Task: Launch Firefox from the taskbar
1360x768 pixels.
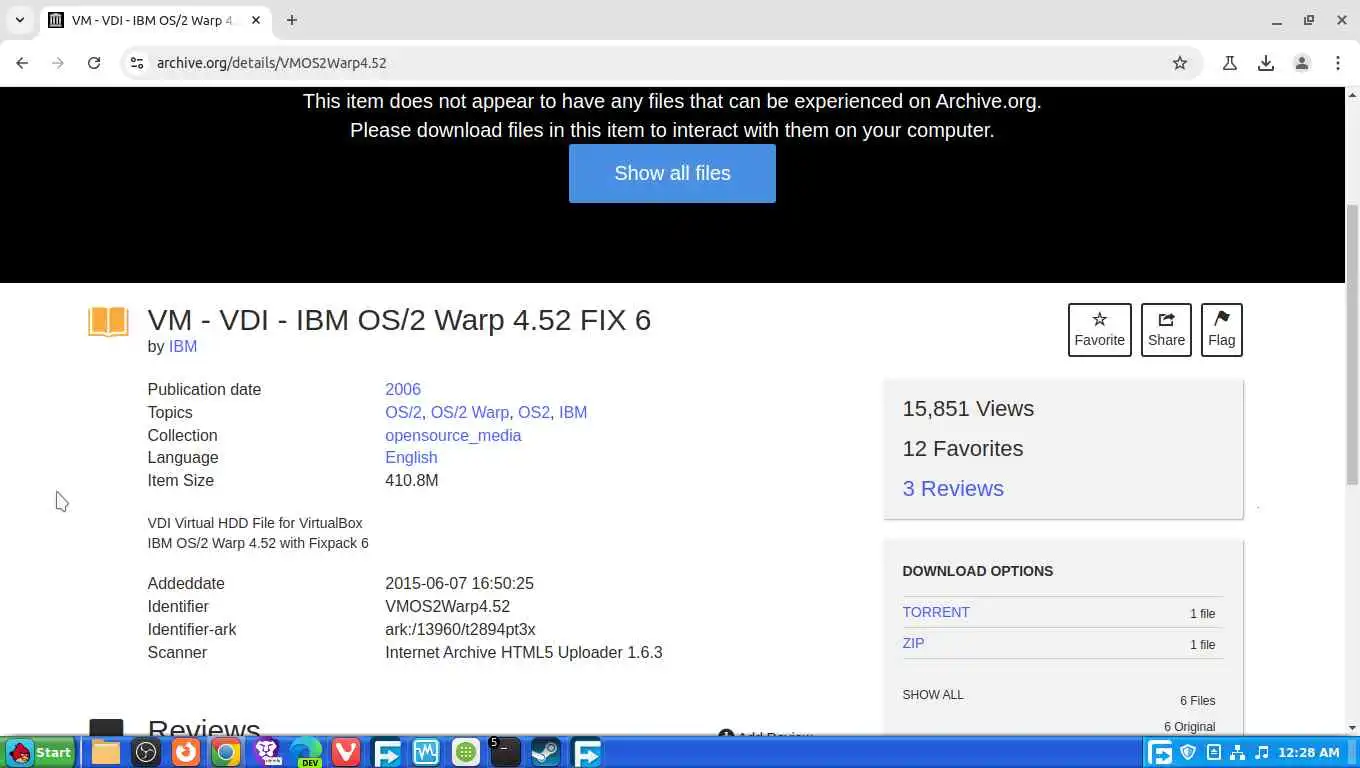Action: (186, 752)
